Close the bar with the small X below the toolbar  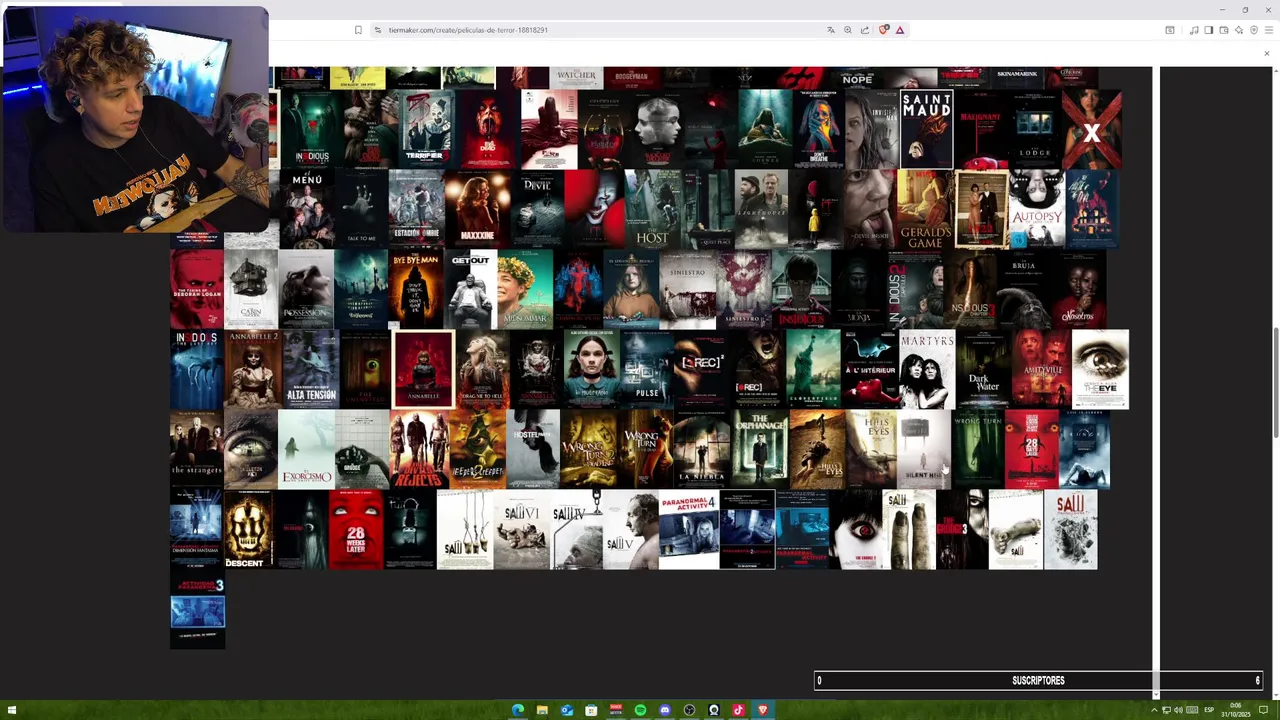(x=1266, y=54)
